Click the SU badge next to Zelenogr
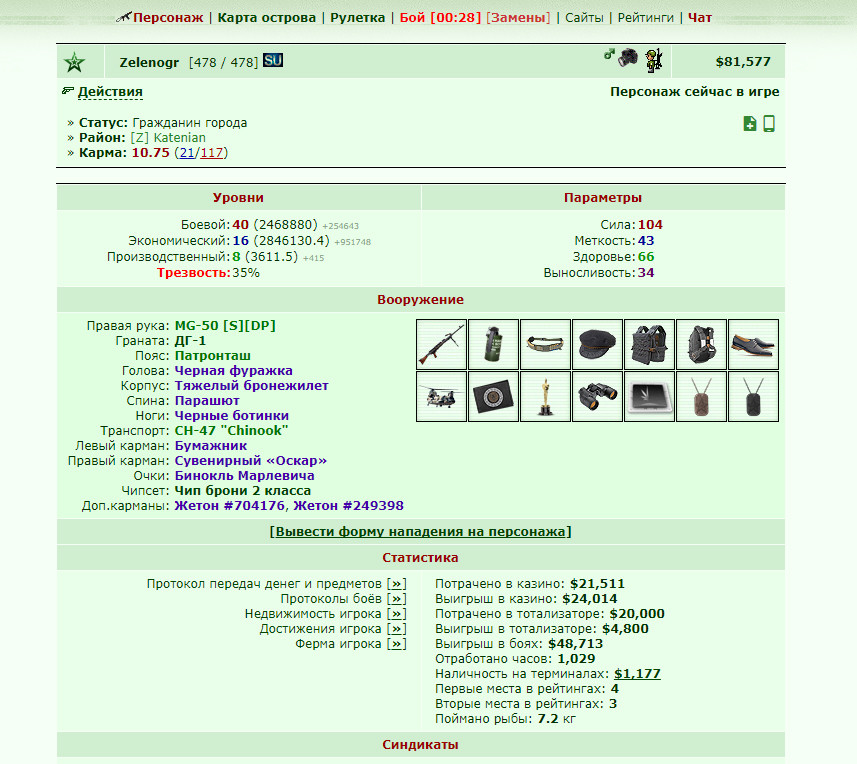 point(273,60)
